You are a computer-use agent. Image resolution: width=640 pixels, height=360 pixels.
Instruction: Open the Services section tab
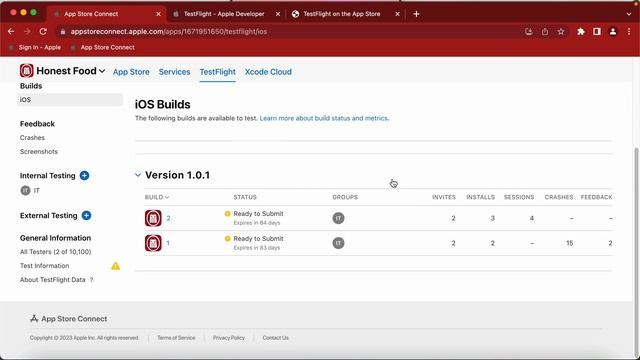click(x=174, y=72)
